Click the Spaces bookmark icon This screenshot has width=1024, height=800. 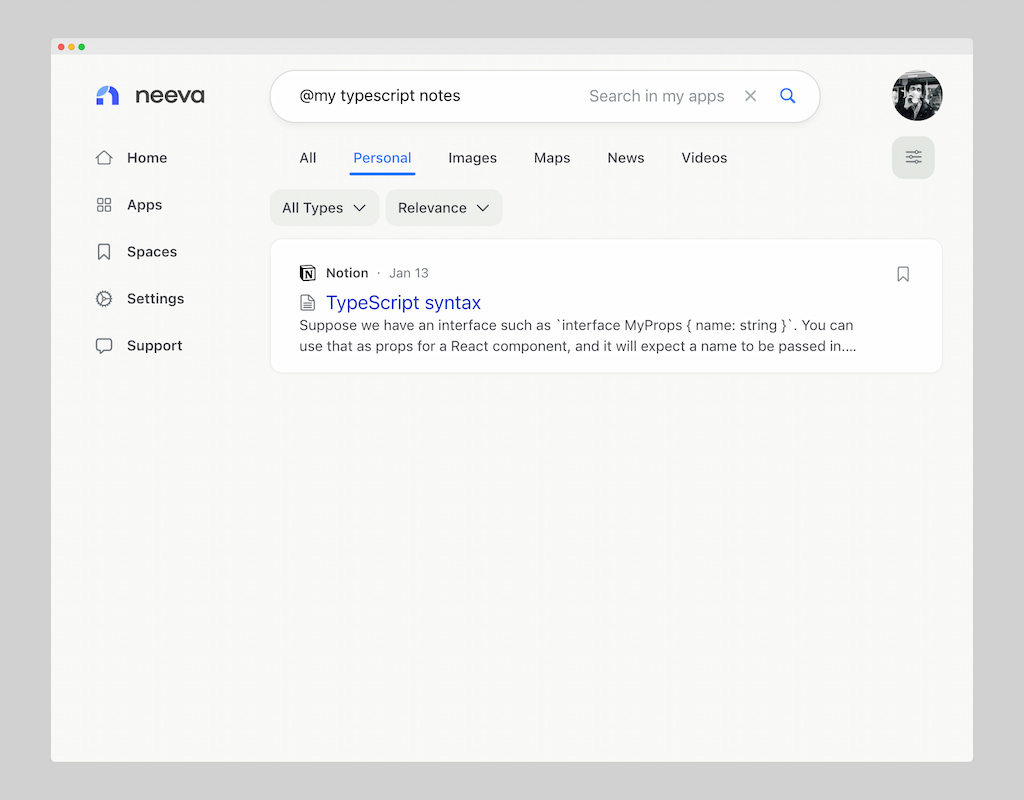click(104, 252)
